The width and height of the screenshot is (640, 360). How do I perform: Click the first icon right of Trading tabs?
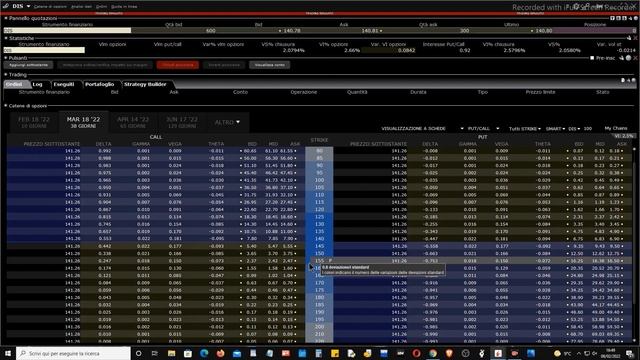pos(623,80)
